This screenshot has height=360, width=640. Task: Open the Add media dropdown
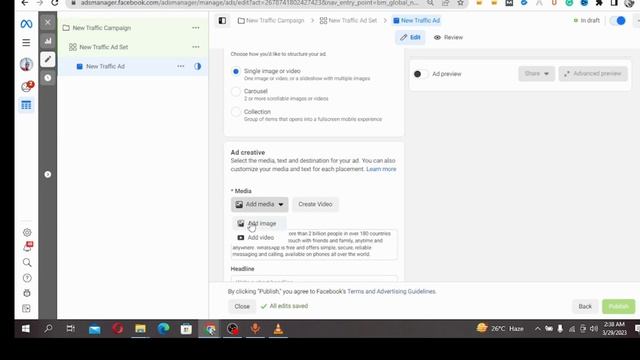point(259,204)
